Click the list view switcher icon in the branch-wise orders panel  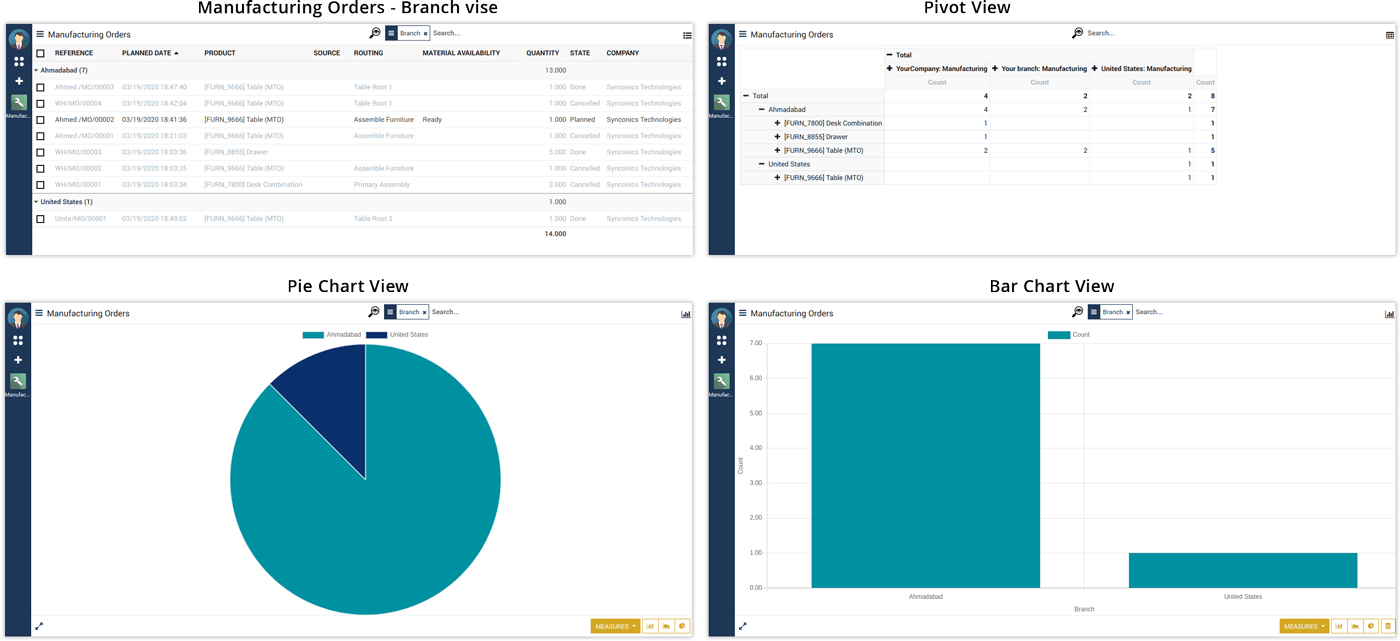tap(687, 35)
